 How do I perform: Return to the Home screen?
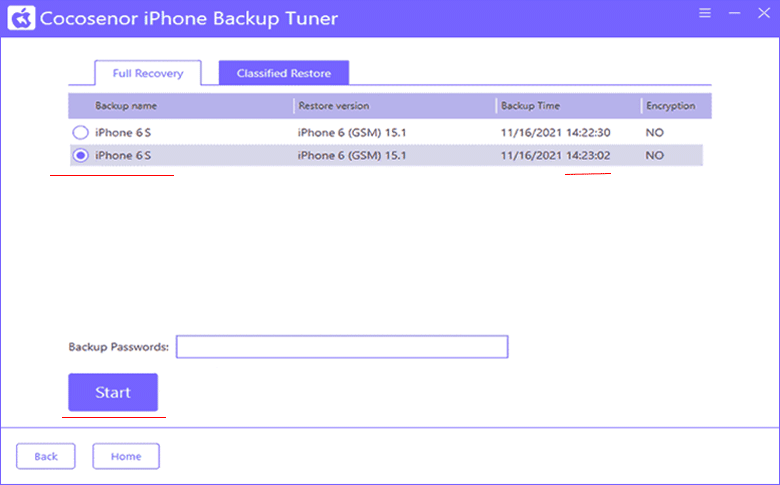point(126,456)
